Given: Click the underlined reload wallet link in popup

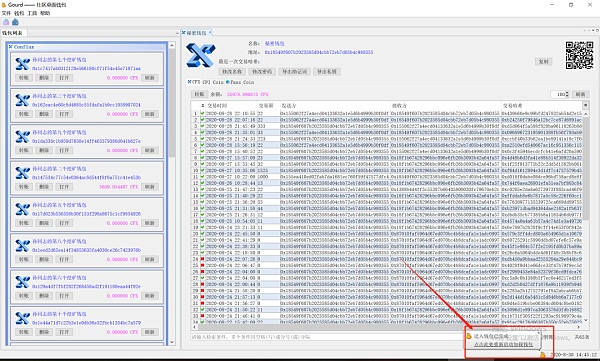Looking at the screenshot, I should [x=503, y=344].
